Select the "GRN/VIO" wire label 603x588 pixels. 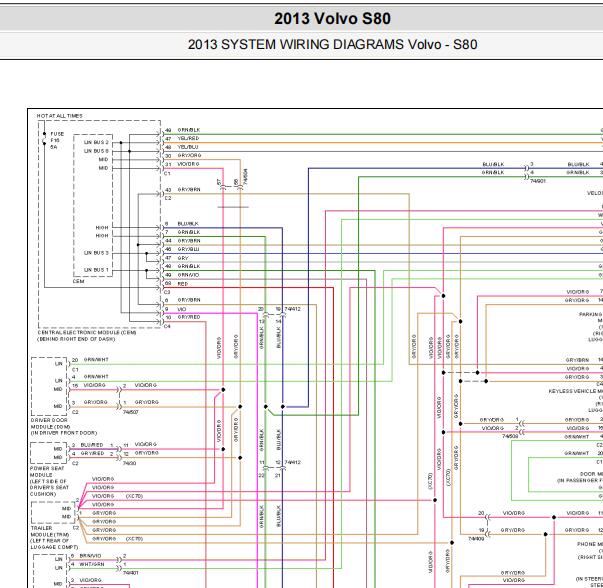(x=188, y=275)
